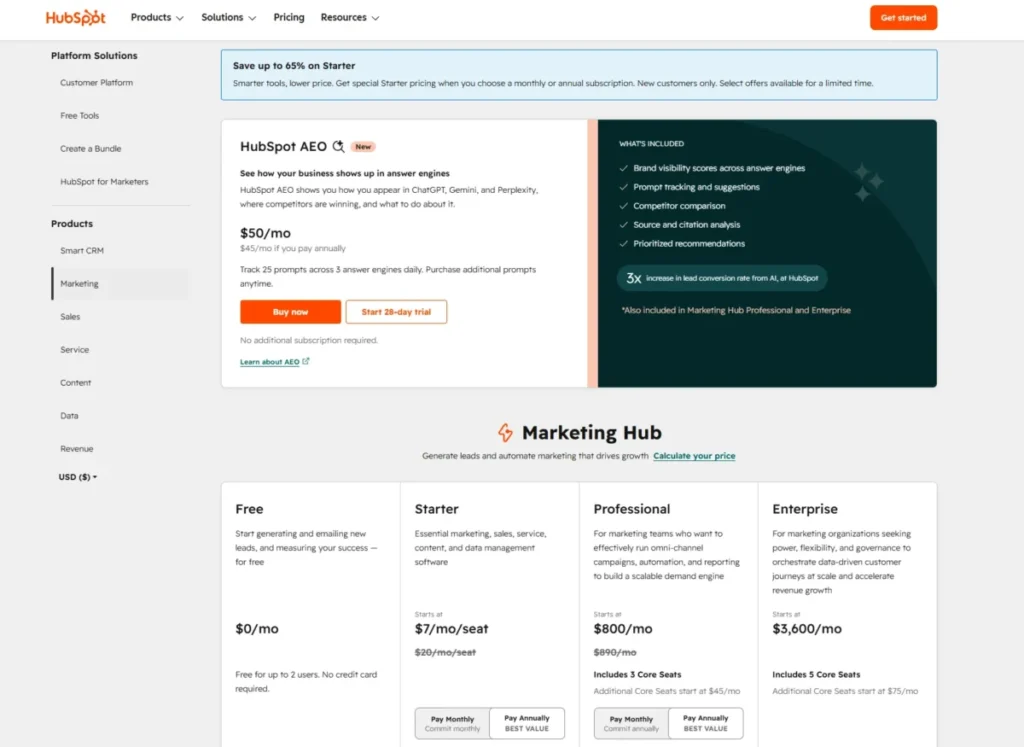
Task: Open HubSpot for Marketers in sidebar
Action: (x=104, y=182)
